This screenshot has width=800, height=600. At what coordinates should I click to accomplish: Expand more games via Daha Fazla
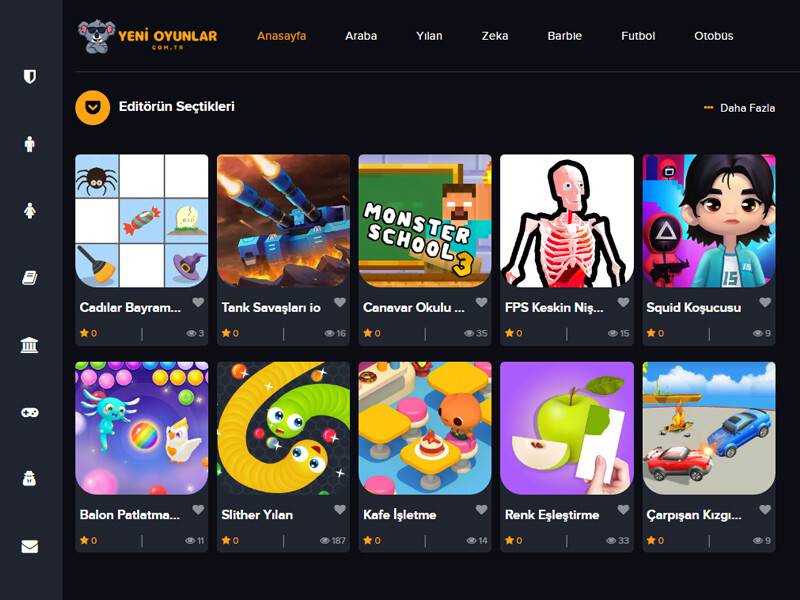pos(739,108)
